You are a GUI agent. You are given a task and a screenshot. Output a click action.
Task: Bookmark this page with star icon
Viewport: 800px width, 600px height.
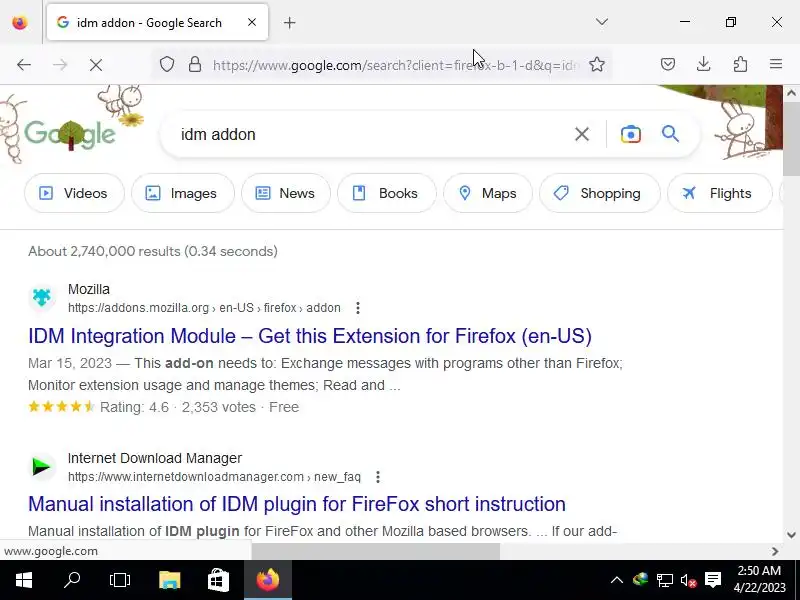[596, 65]
